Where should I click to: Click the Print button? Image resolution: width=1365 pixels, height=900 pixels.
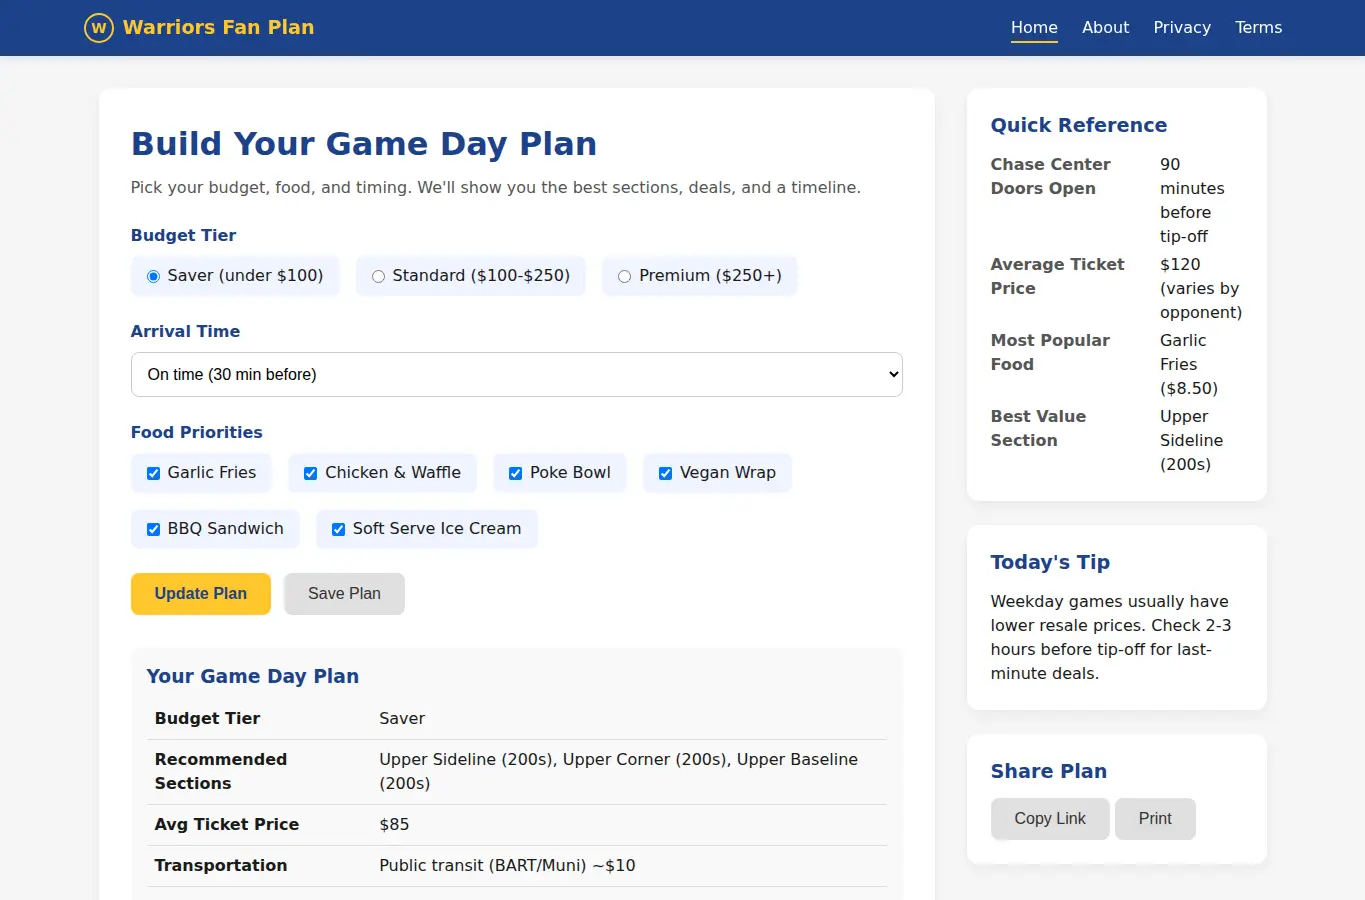pos(1155,819)
